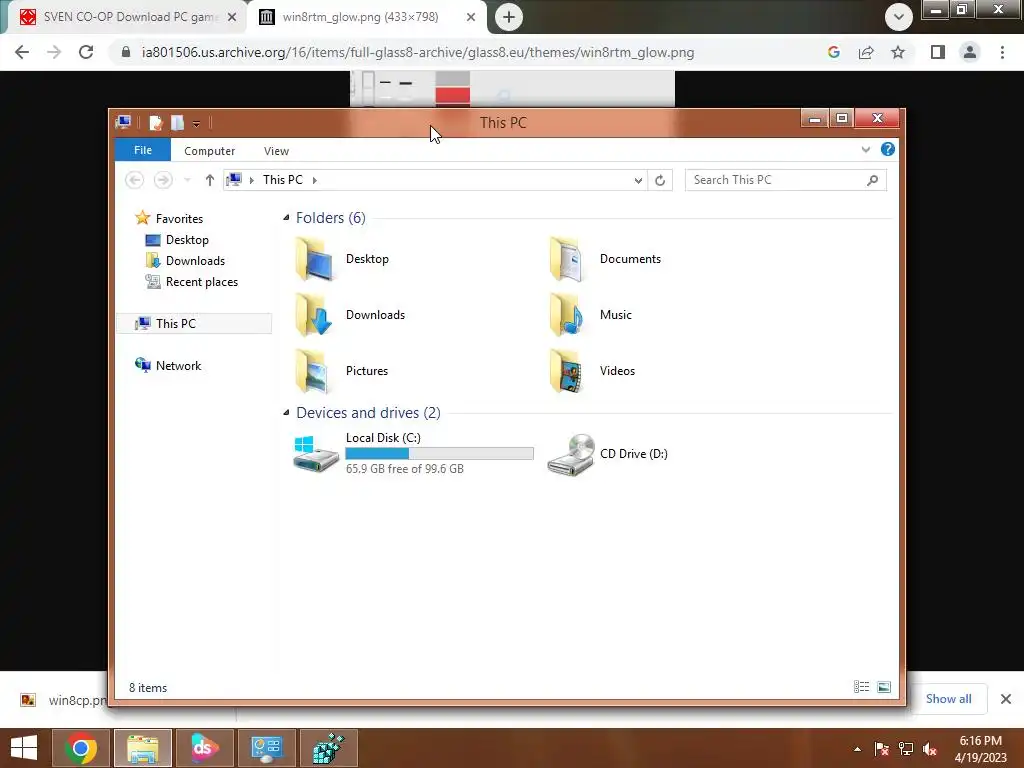Open the downloaded win8cp.png file item
The image size is (1024, 768).
[x=62, y=700]
